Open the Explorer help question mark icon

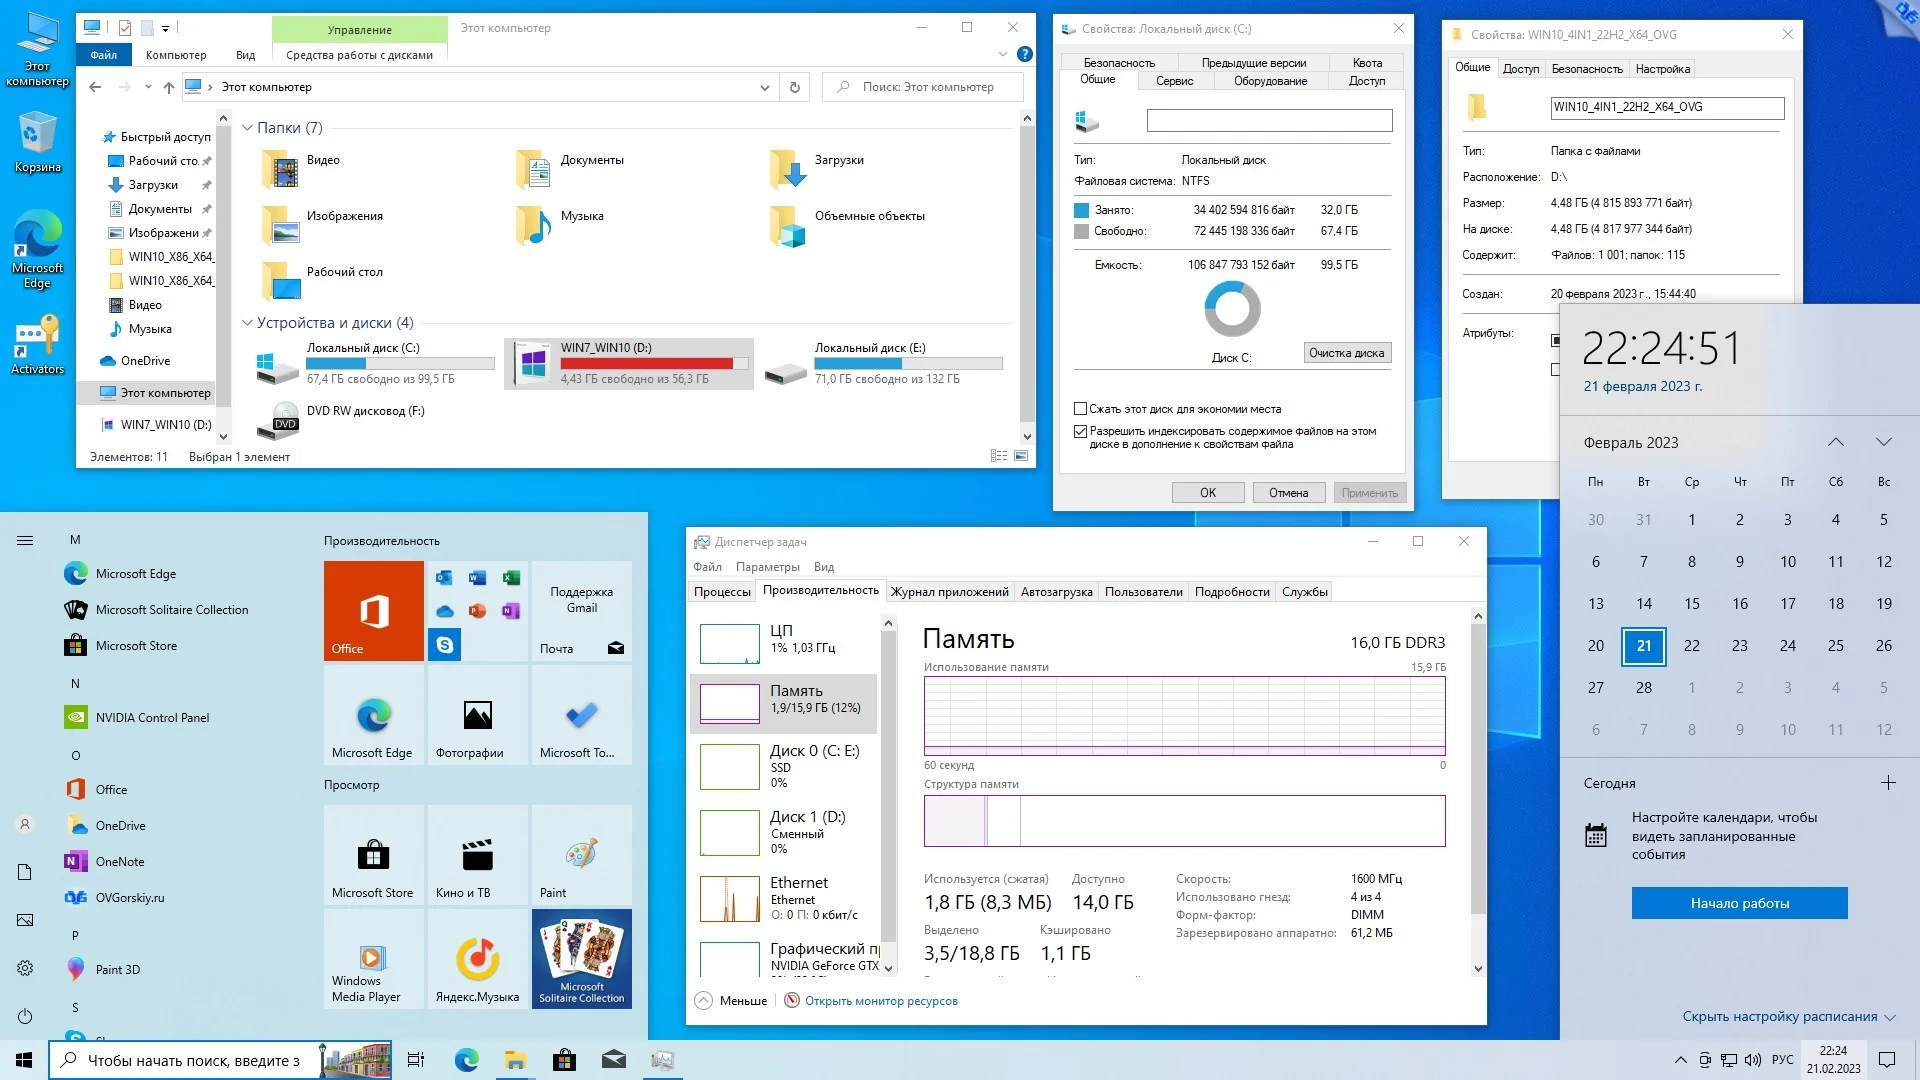pyautogui.click(x=1024, y=54)
